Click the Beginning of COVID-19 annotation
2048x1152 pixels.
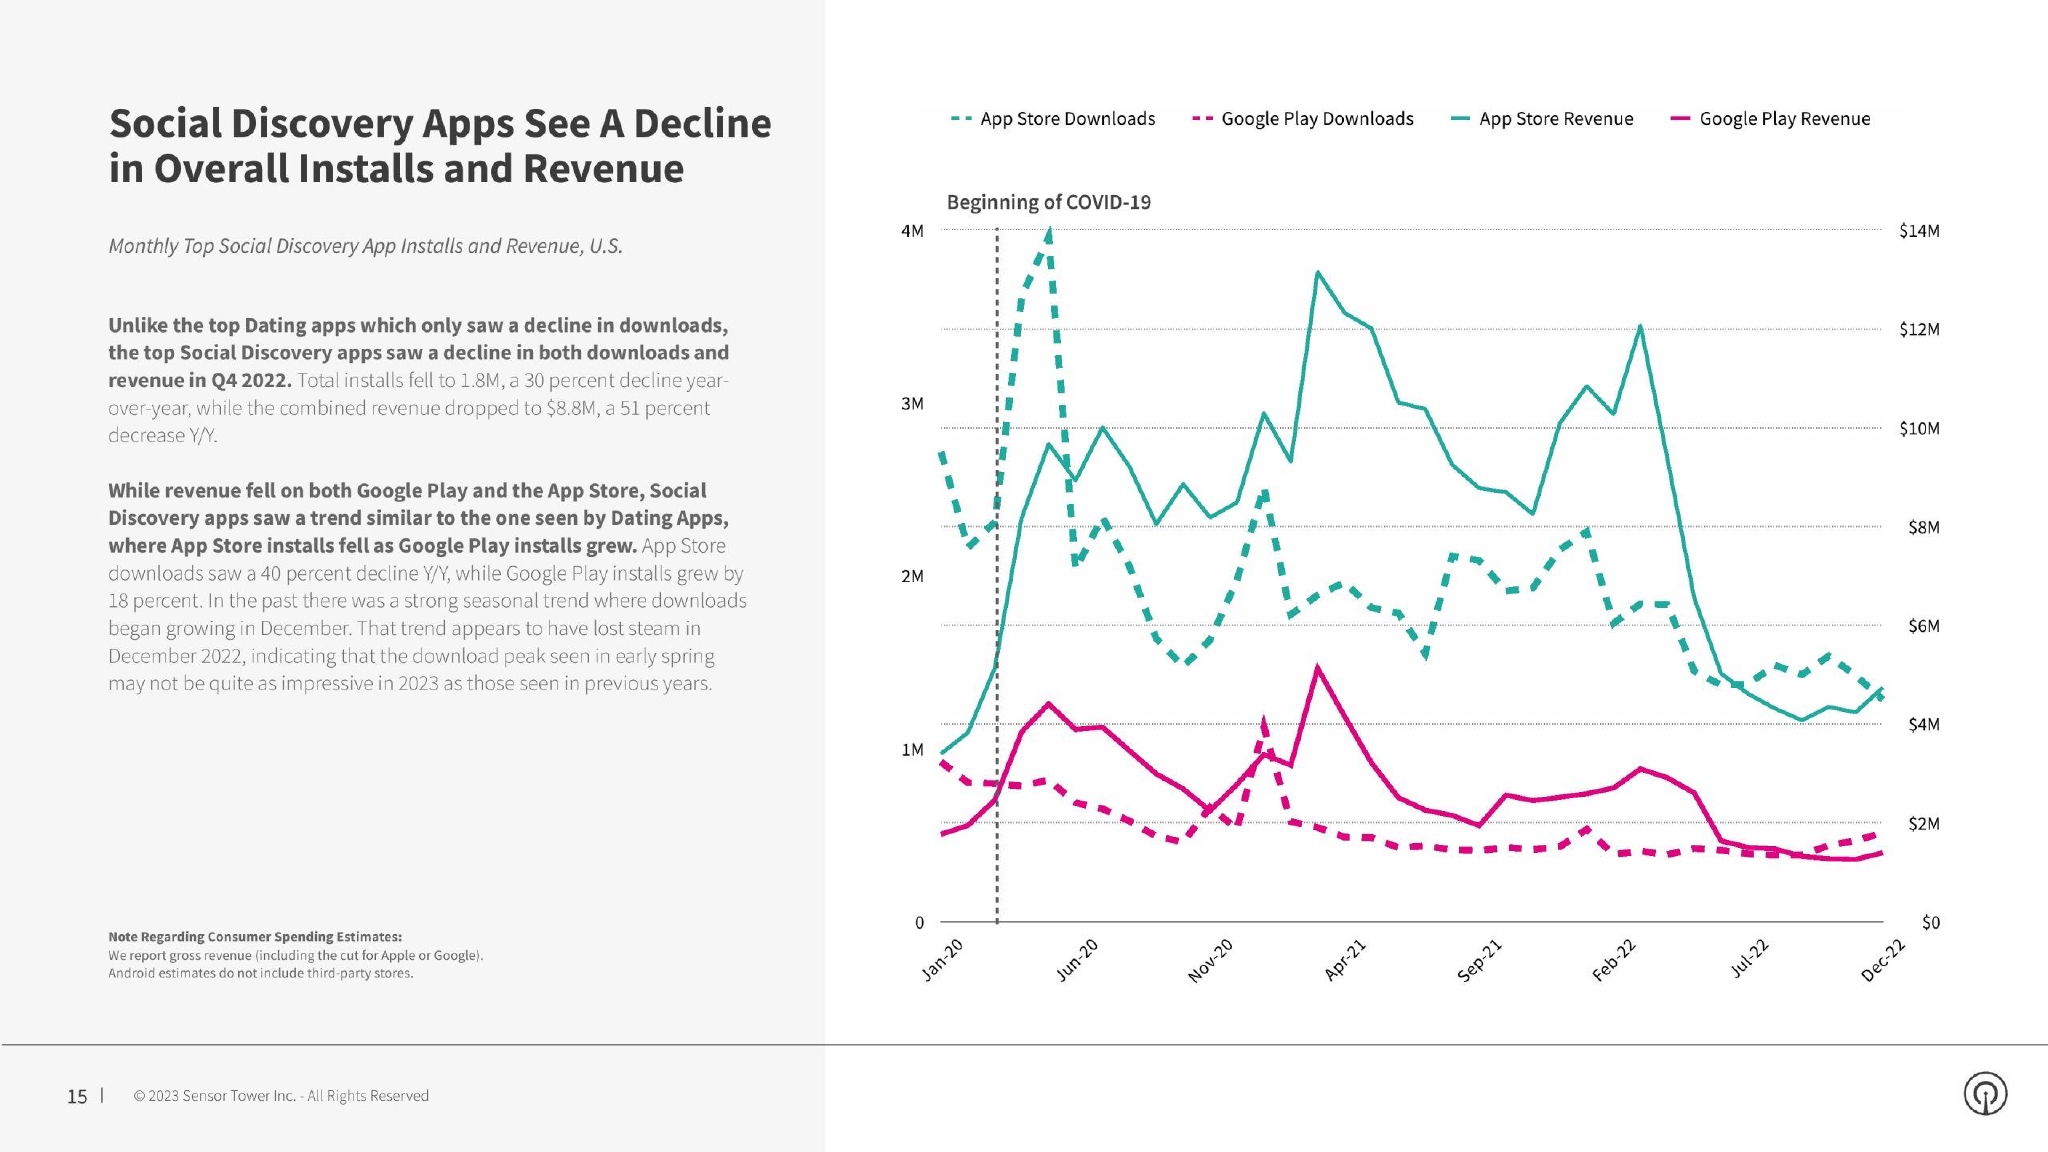click(1048, 202)
